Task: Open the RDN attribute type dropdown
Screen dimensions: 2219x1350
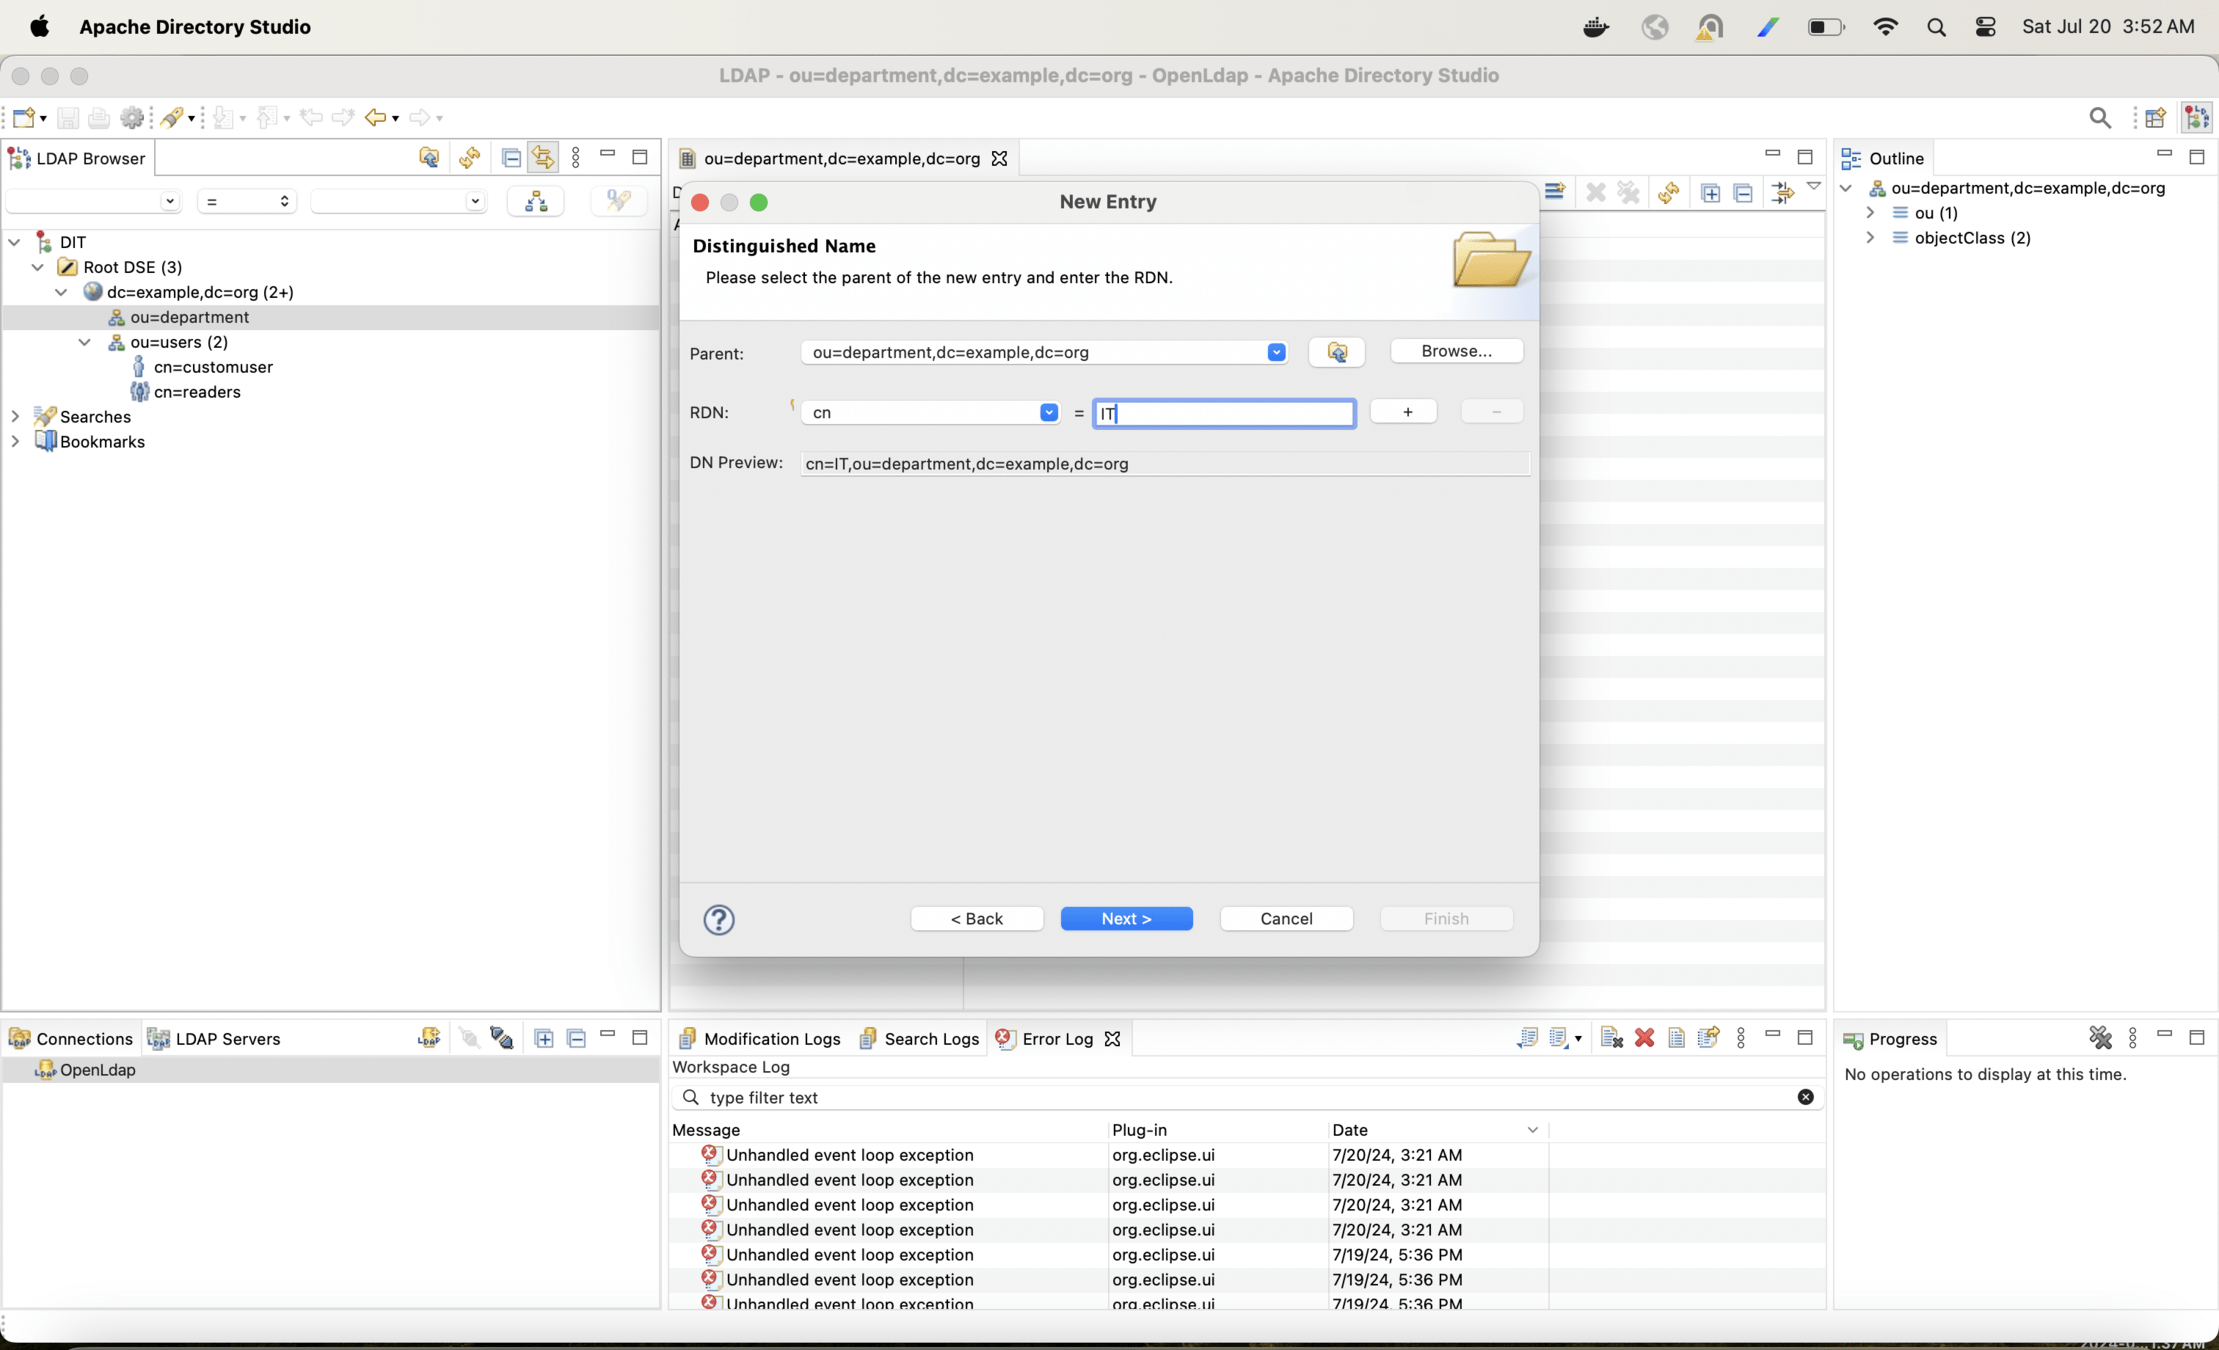Action: 1048,413
